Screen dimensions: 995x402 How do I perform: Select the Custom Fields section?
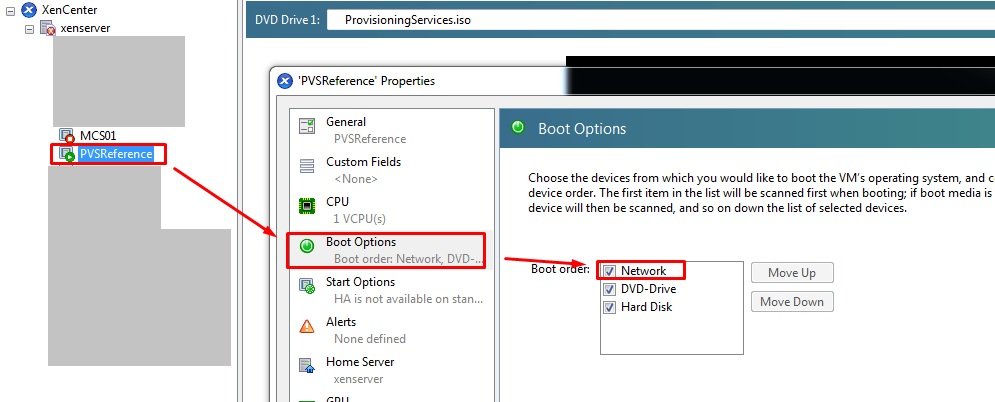[363, 167]
